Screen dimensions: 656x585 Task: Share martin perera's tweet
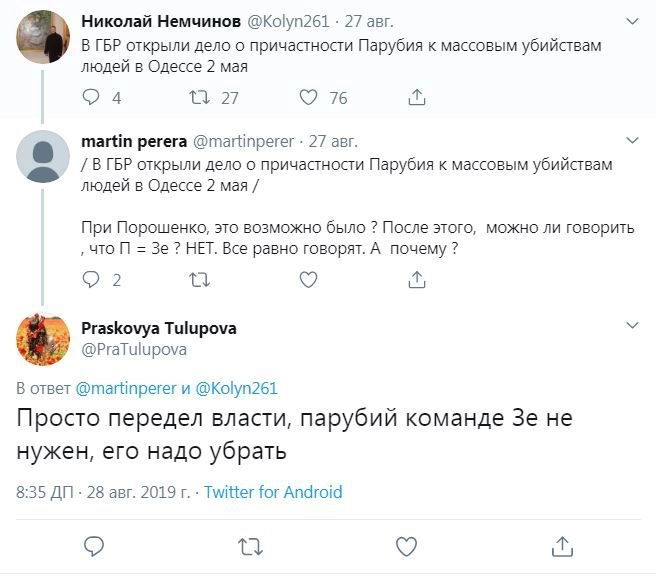tap(418, 280)
